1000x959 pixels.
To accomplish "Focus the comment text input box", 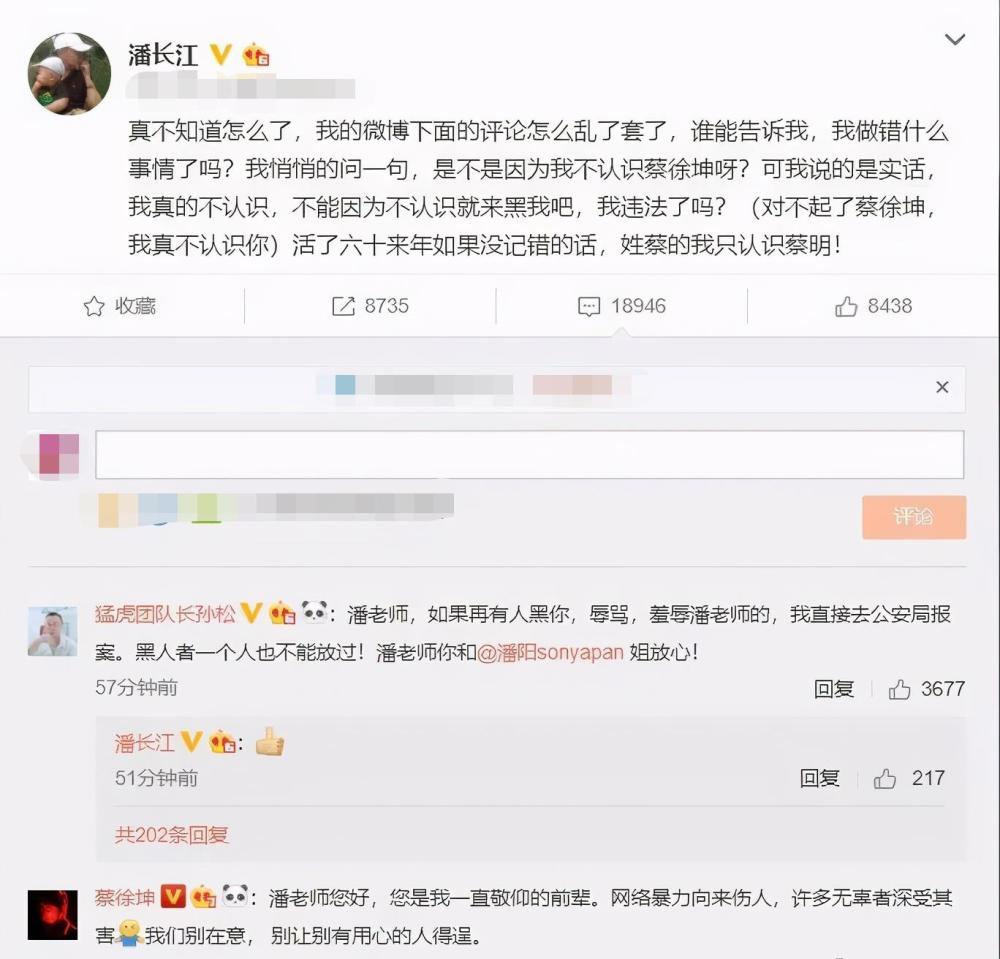I will click(x=529, y=455).
